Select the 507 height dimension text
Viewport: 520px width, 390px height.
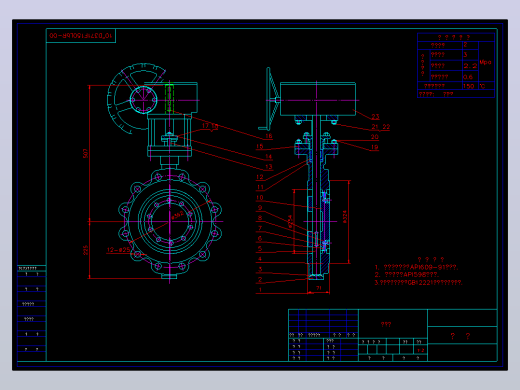click(x=86, y=154)
